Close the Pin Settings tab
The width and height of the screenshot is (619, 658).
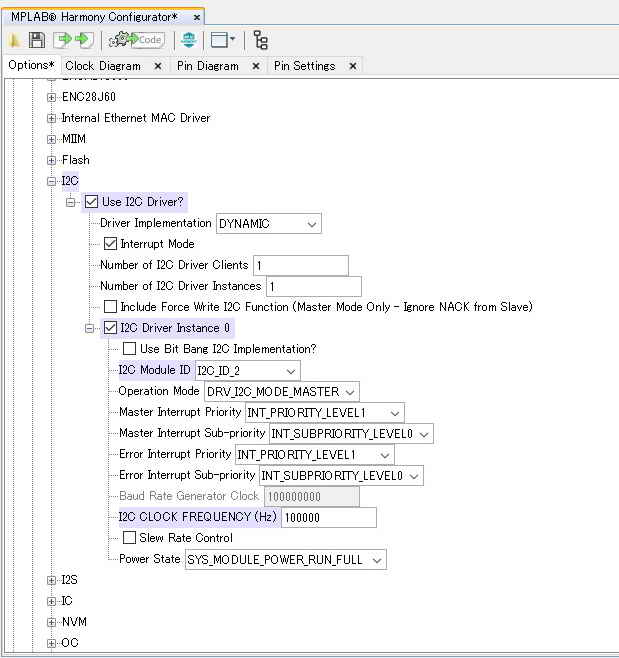[x=353, y=66]
